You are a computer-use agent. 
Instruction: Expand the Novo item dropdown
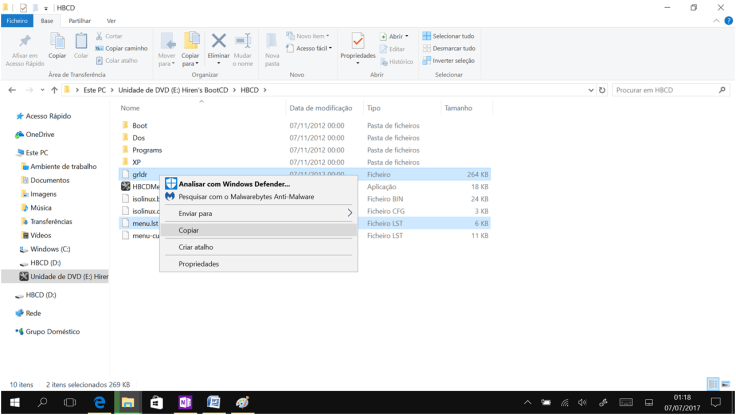click(x=311, y=36)
